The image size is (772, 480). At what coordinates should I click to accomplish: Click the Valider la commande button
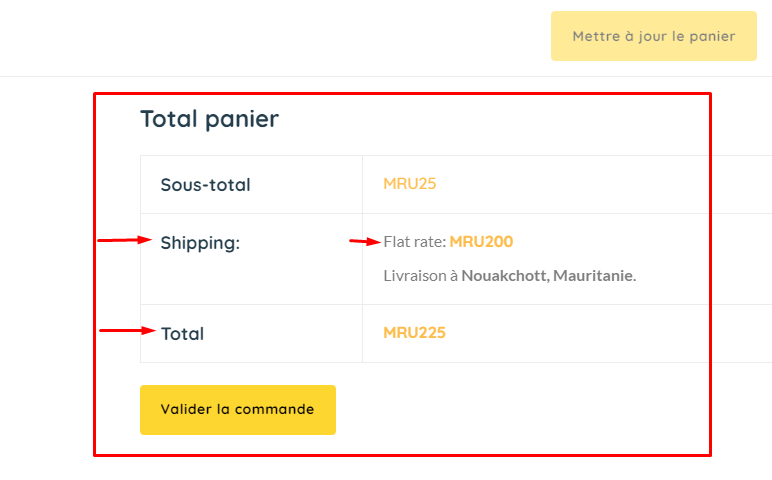tap(238, 410)
